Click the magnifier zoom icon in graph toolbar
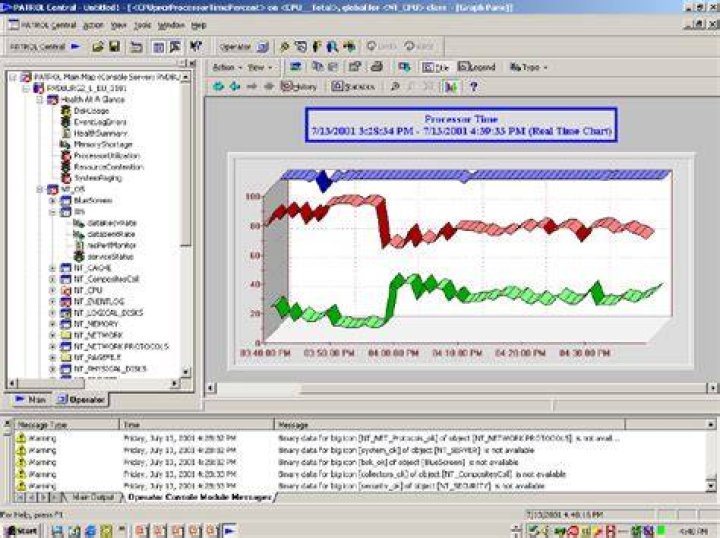This screenshot has height=538, width=720. (x=394, y=86)
